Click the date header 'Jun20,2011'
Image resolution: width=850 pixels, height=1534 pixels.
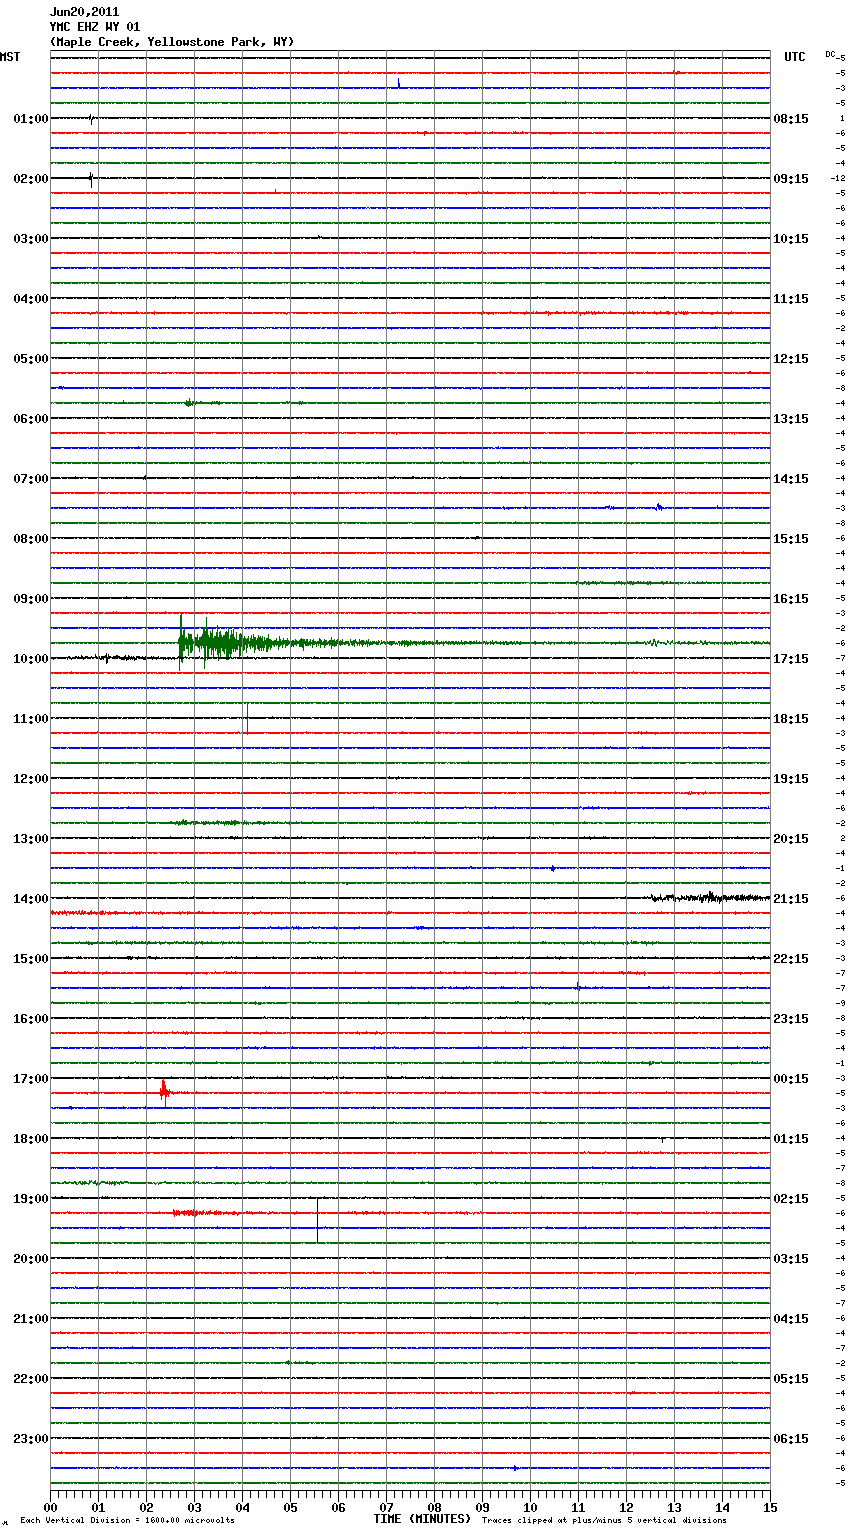click(84, 12)
